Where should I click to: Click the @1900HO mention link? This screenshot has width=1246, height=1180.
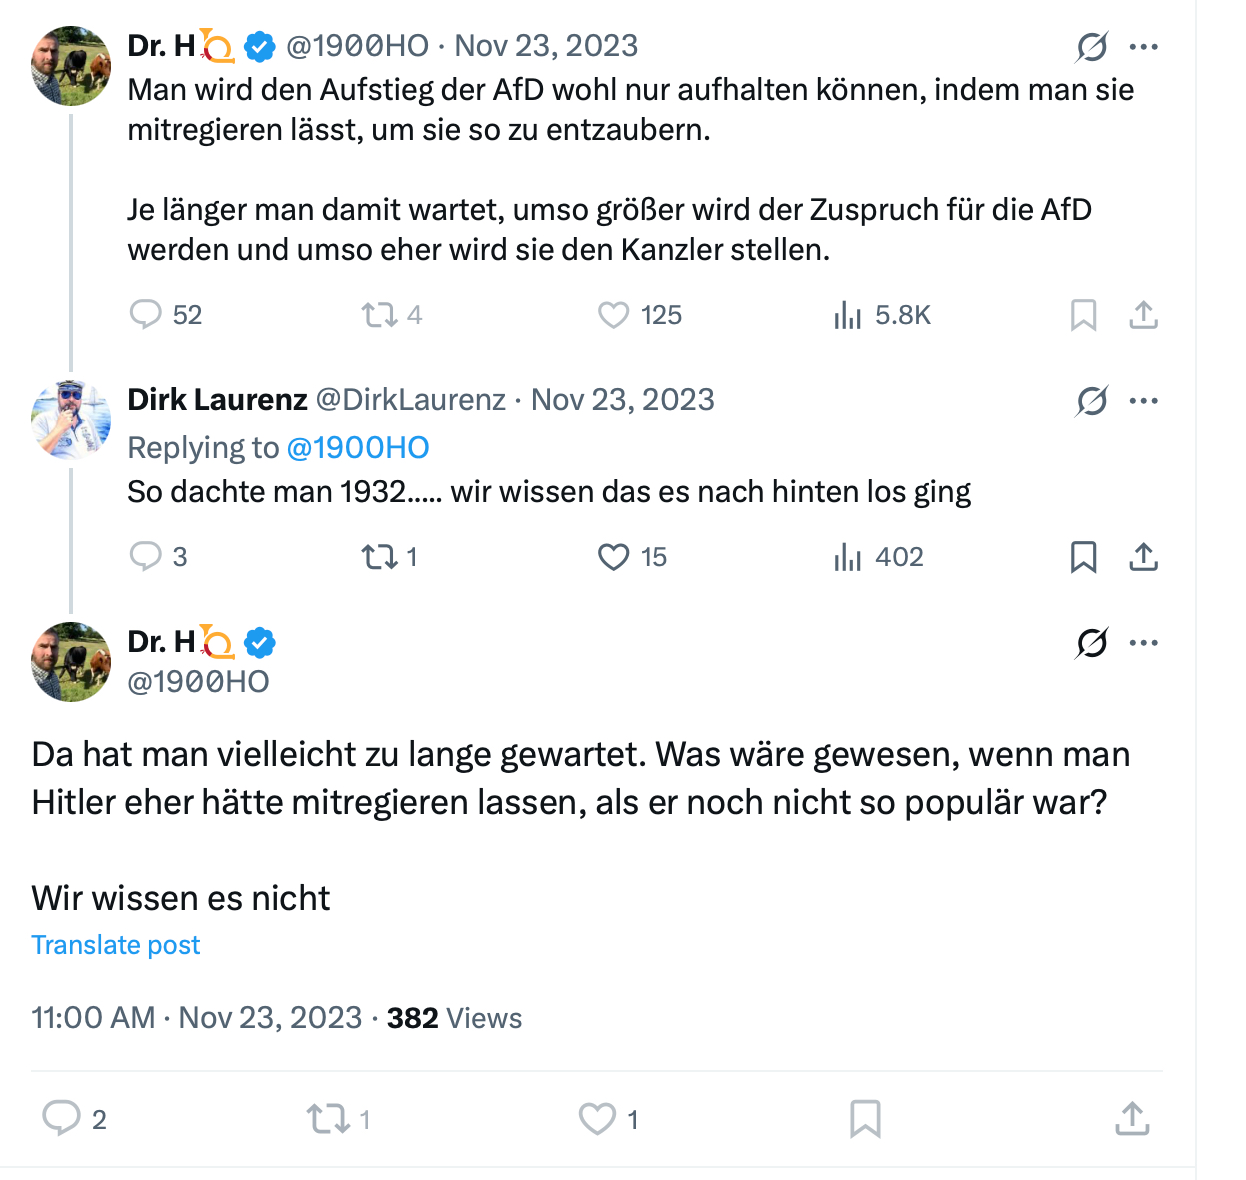(x=358, y=448)
